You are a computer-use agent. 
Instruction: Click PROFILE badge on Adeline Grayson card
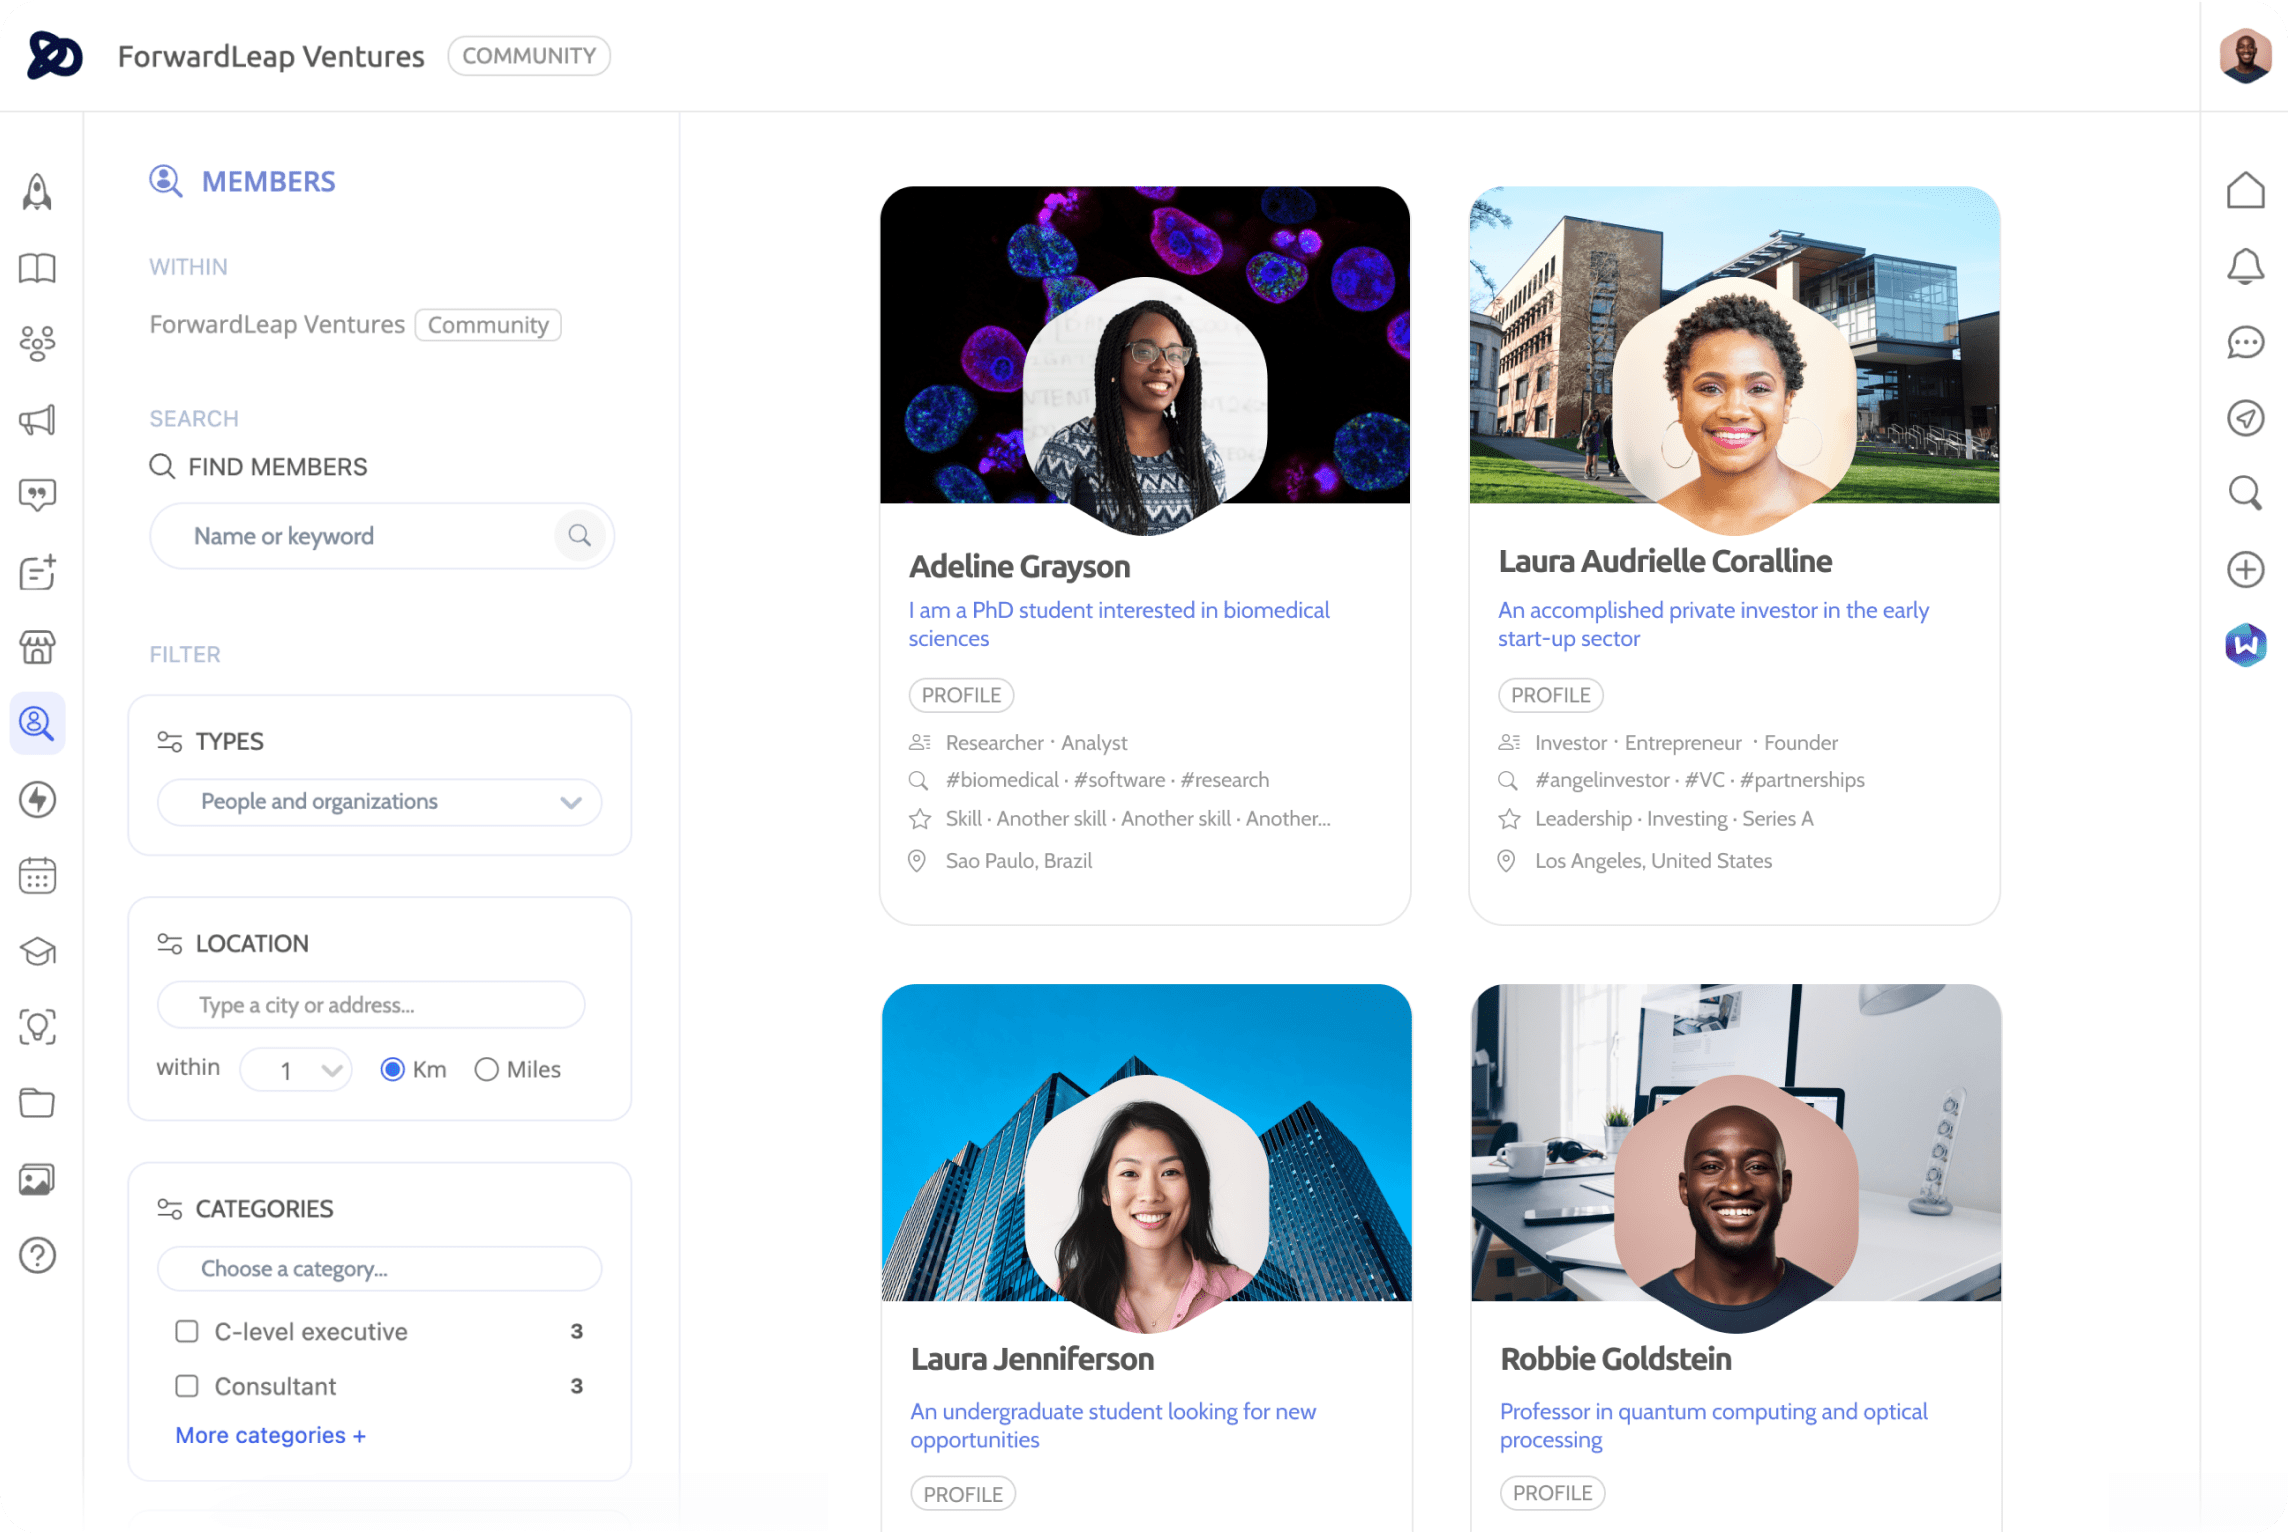pyautogui.click(x=961, y=695)
